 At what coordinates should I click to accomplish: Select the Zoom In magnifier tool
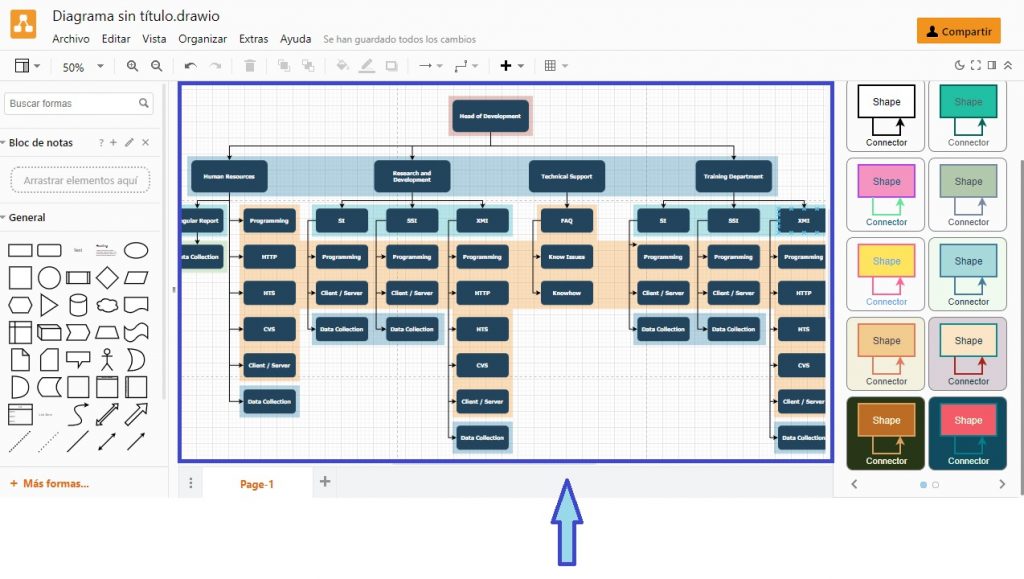click(134, 65)
